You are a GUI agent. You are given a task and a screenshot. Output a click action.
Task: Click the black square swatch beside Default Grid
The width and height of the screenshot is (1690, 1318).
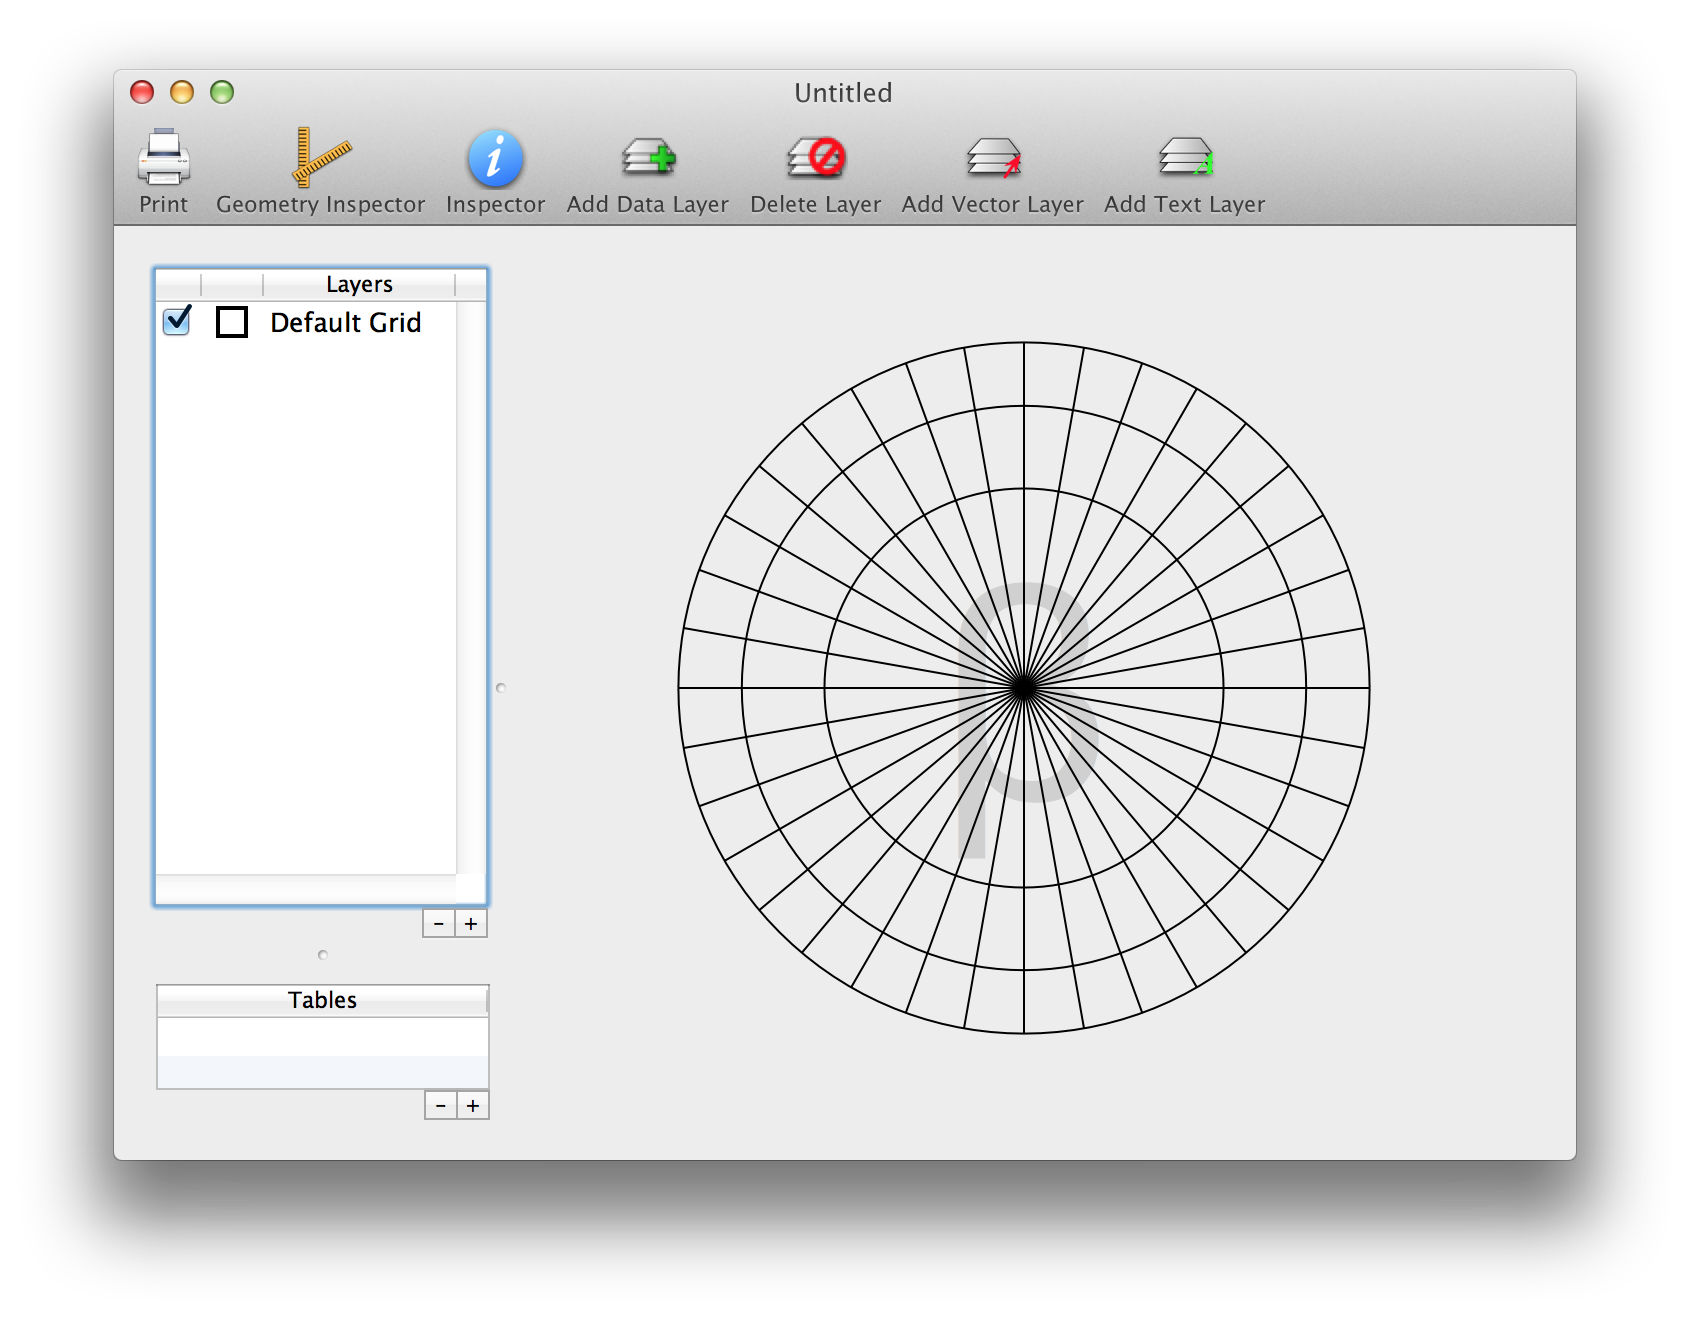tap(232, 322)
